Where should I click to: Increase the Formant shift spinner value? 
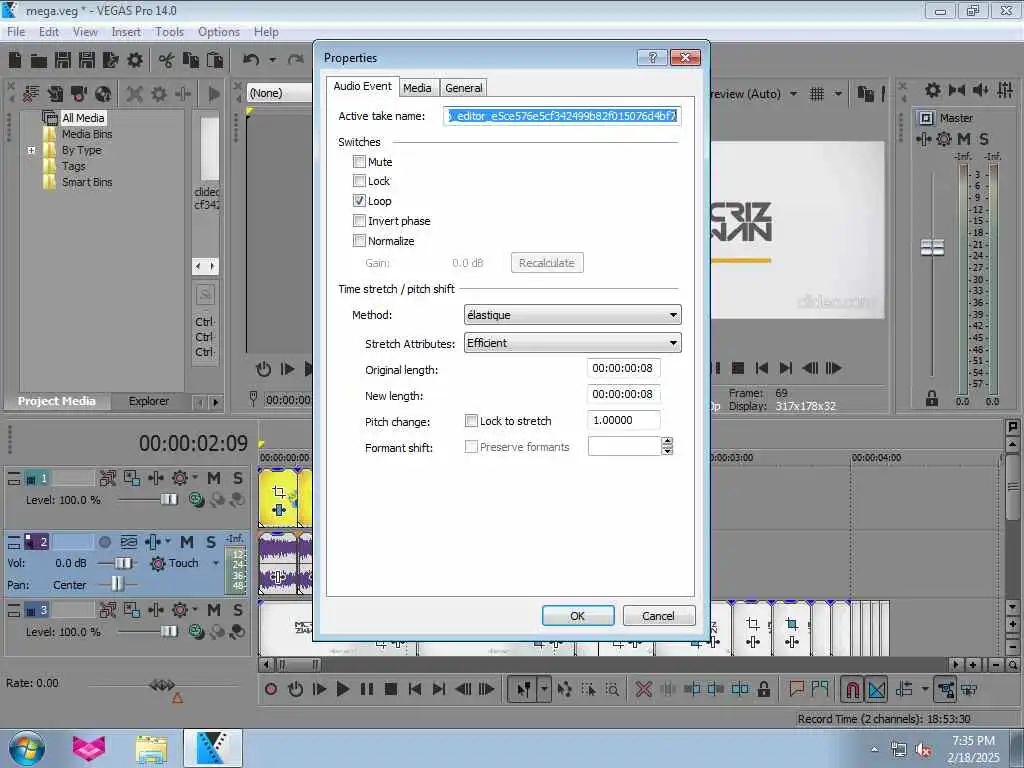[x=667, y=442]
